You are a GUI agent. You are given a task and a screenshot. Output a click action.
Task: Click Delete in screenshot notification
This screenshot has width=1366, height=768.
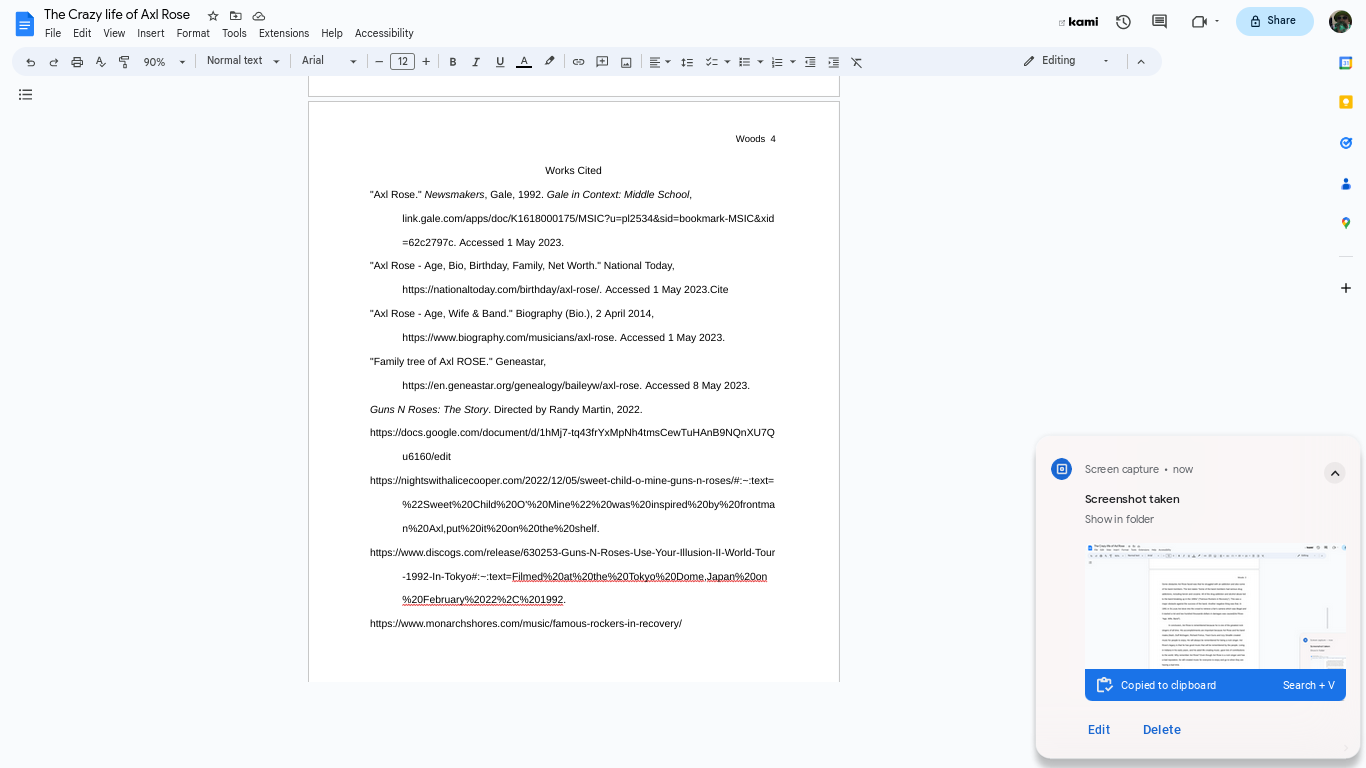tap(1162, 730)
